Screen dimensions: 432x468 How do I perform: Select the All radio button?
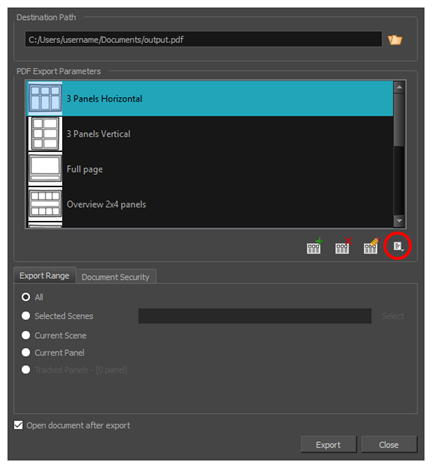point(26,297)
